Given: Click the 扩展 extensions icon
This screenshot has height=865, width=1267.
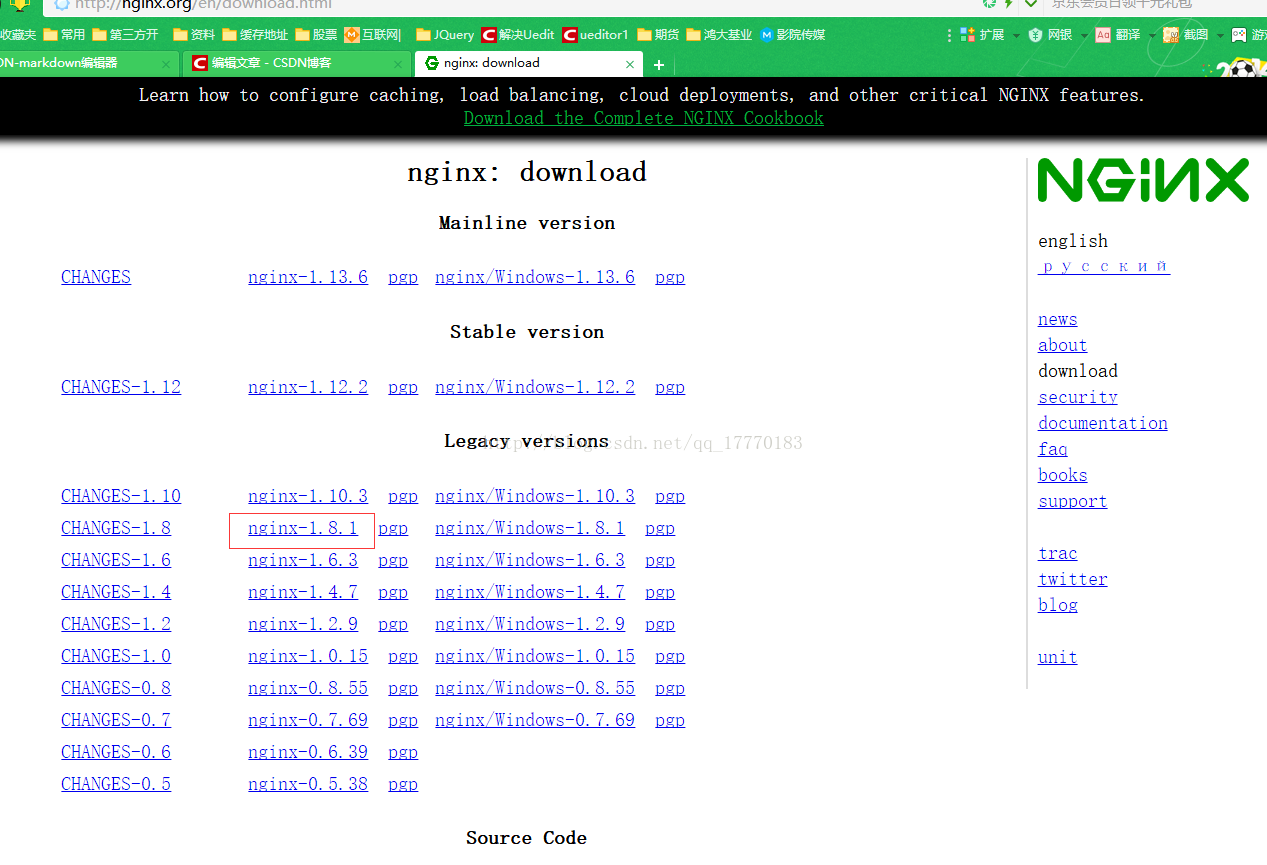Looking at the screenshot, I should click(x=968, y=35).
